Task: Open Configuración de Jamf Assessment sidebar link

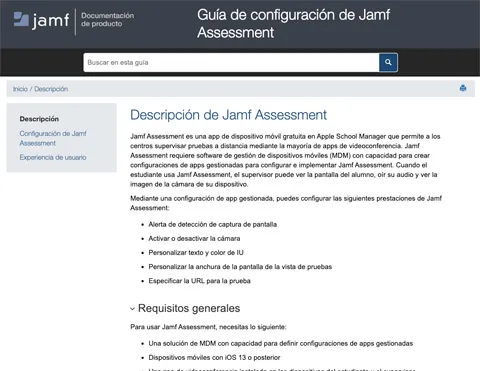Action: (53, 138)
